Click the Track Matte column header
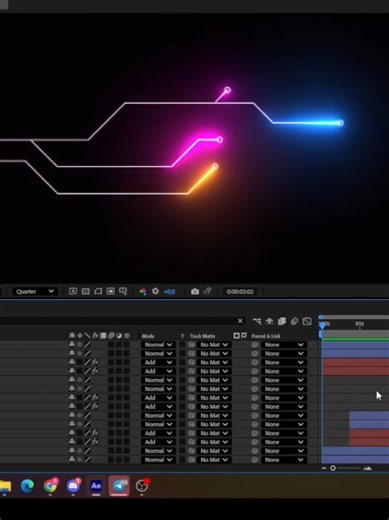The height and width of the screenshot is (520, 389). click(x=202, y=336)
